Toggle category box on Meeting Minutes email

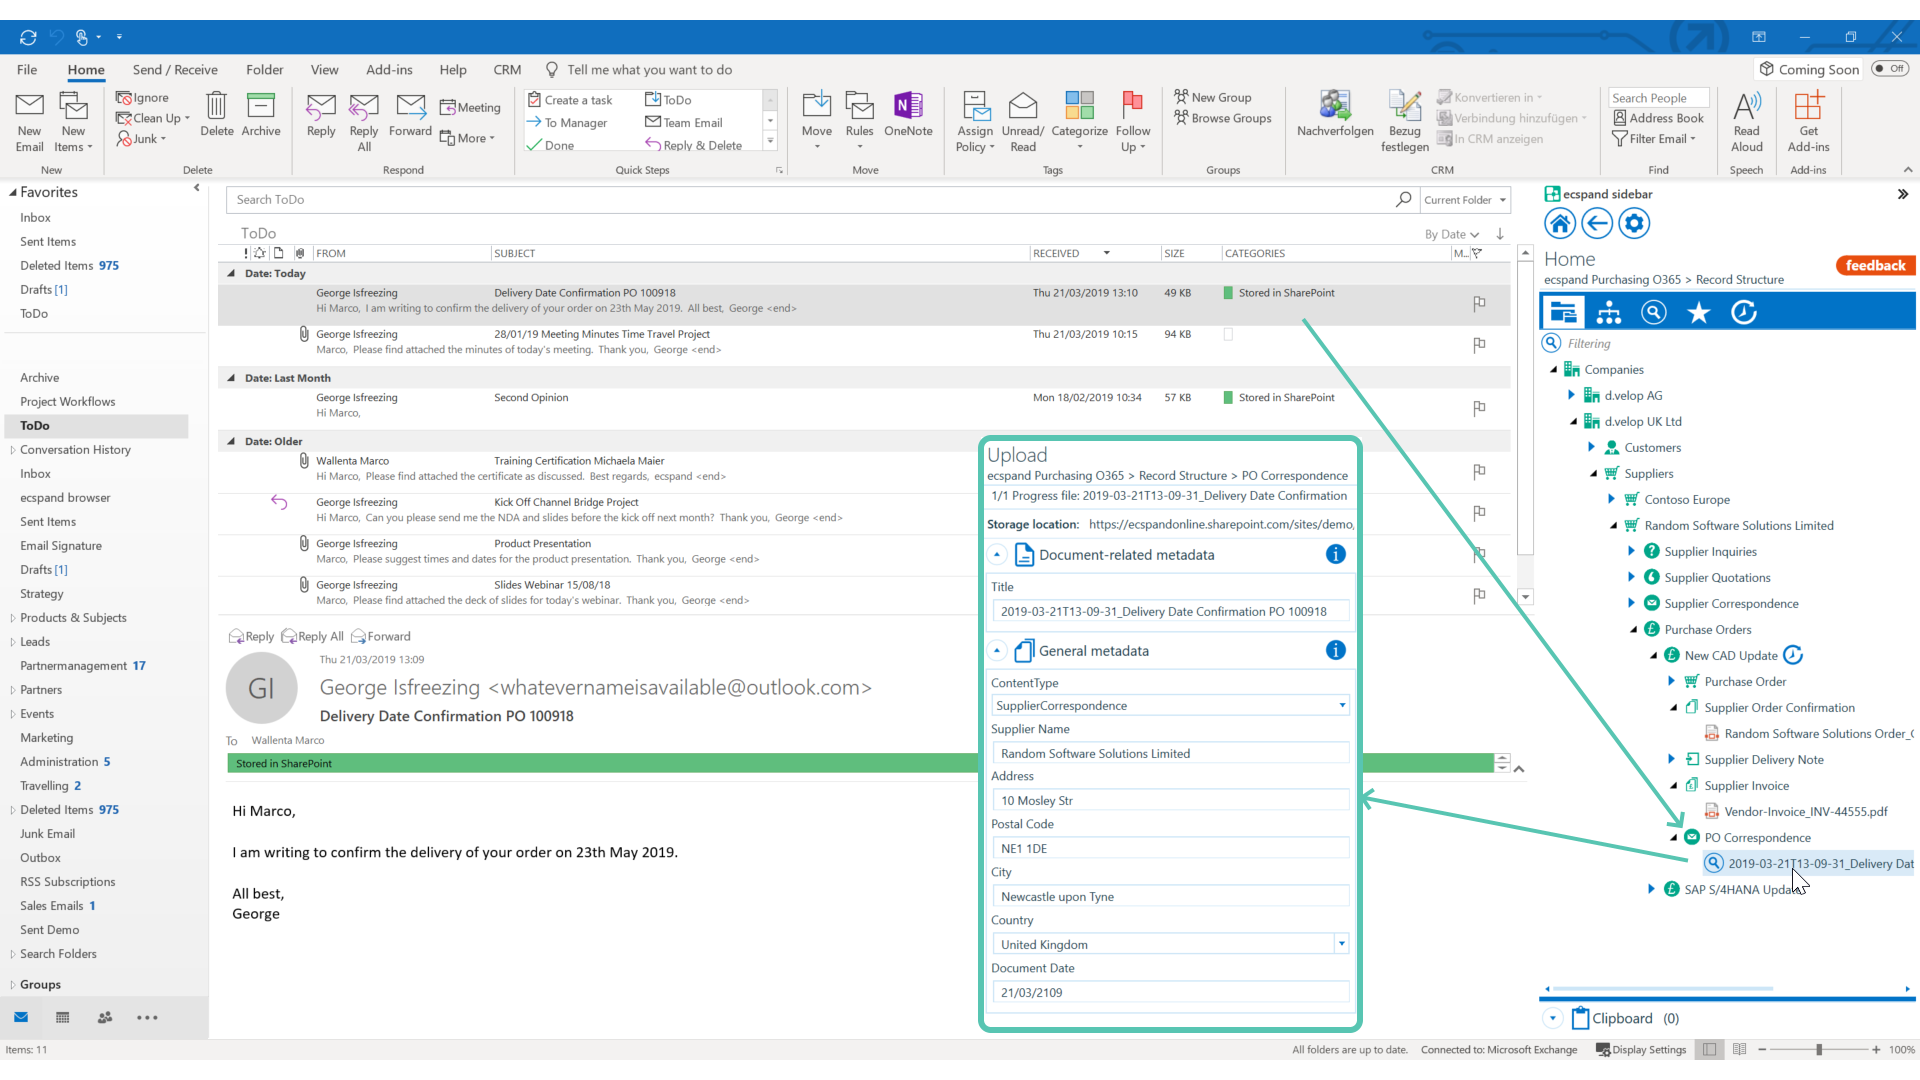pyautogui.click(x=1228, y=334)
